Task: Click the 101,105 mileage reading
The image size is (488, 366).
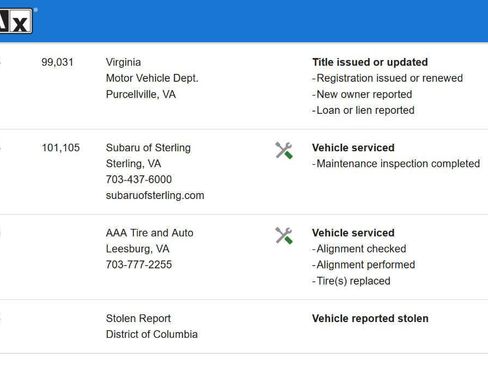Action: 61,148
